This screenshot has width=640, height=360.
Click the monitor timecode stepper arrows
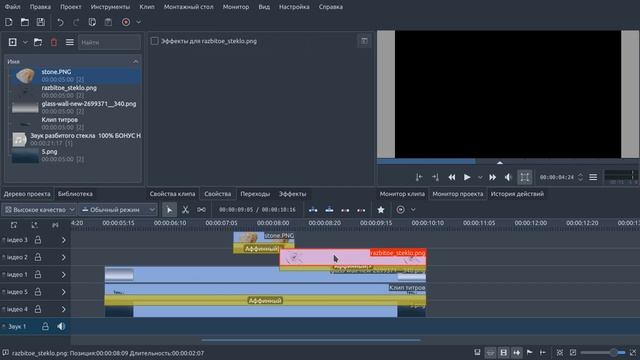pos(580,177)
